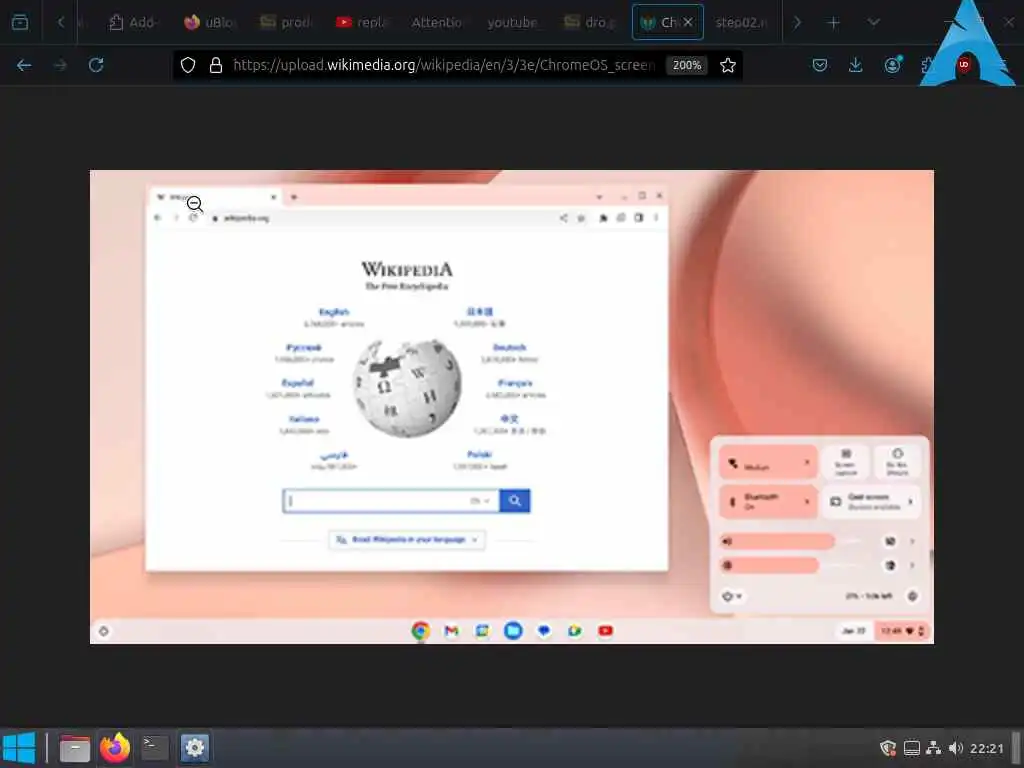Switch to the uBlock tab
1024x768 pixels.
point(209,22)
